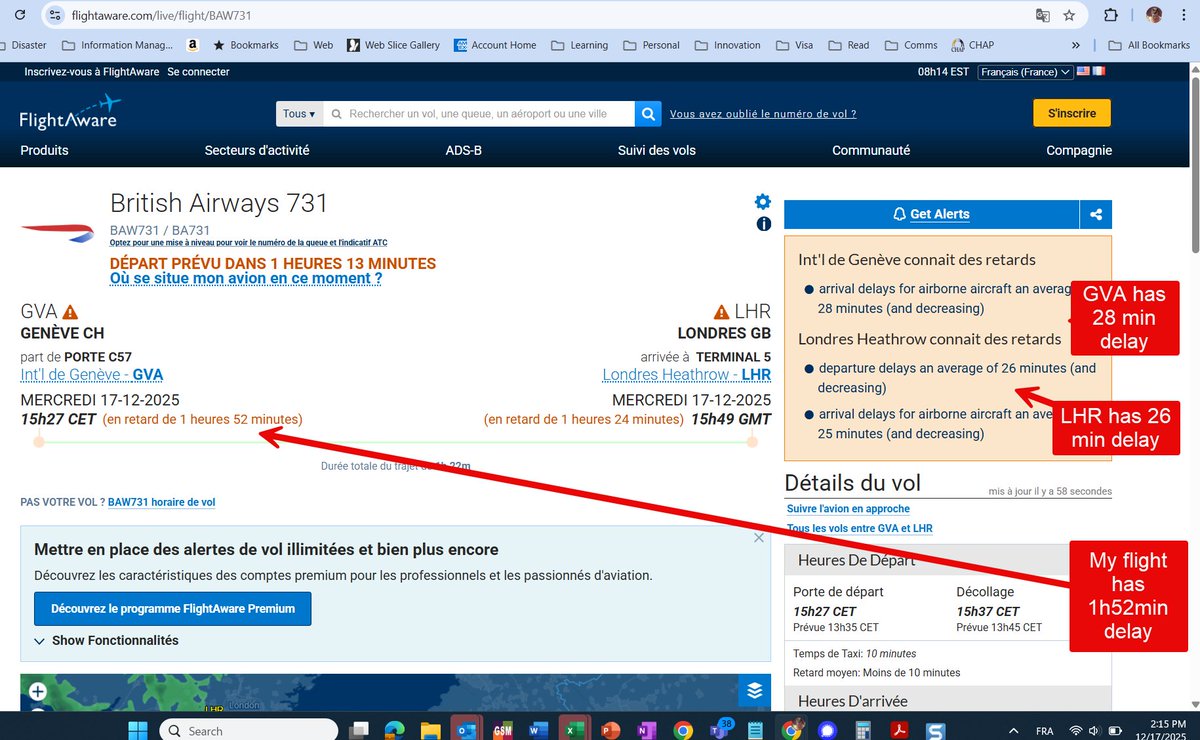Click the site information icon in address bar

pyautogui.click(x=57, y=15)
